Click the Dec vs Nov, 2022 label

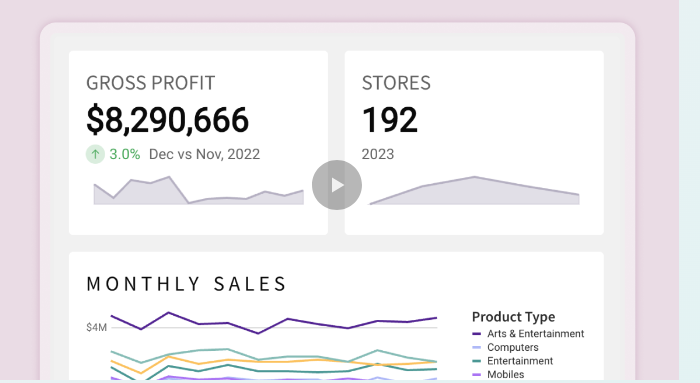204,154
